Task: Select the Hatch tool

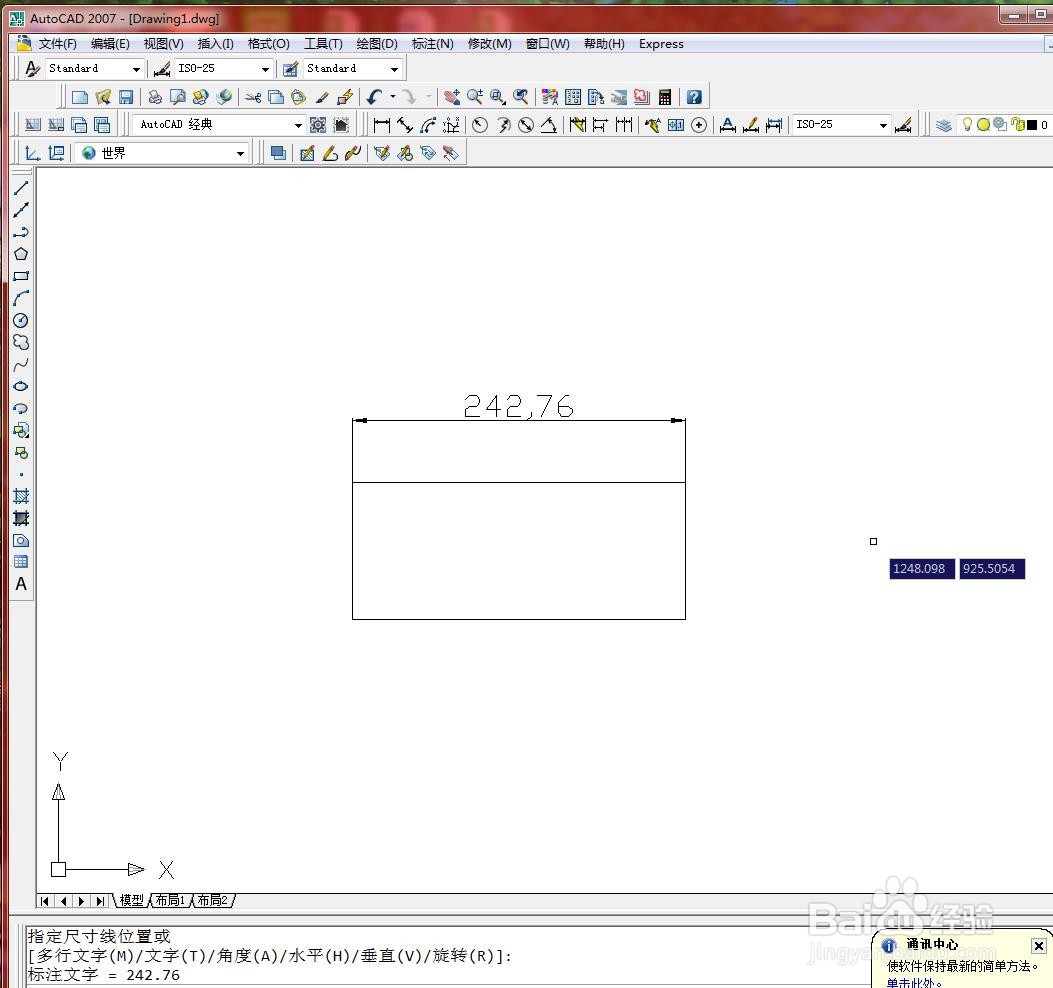Action: pos(21,496)
